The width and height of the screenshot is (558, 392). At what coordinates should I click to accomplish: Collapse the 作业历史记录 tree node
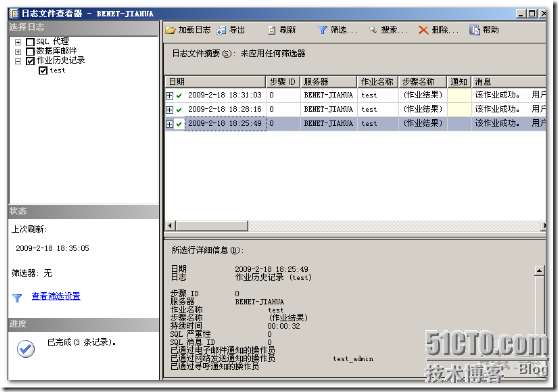click(x=18, y=61)
